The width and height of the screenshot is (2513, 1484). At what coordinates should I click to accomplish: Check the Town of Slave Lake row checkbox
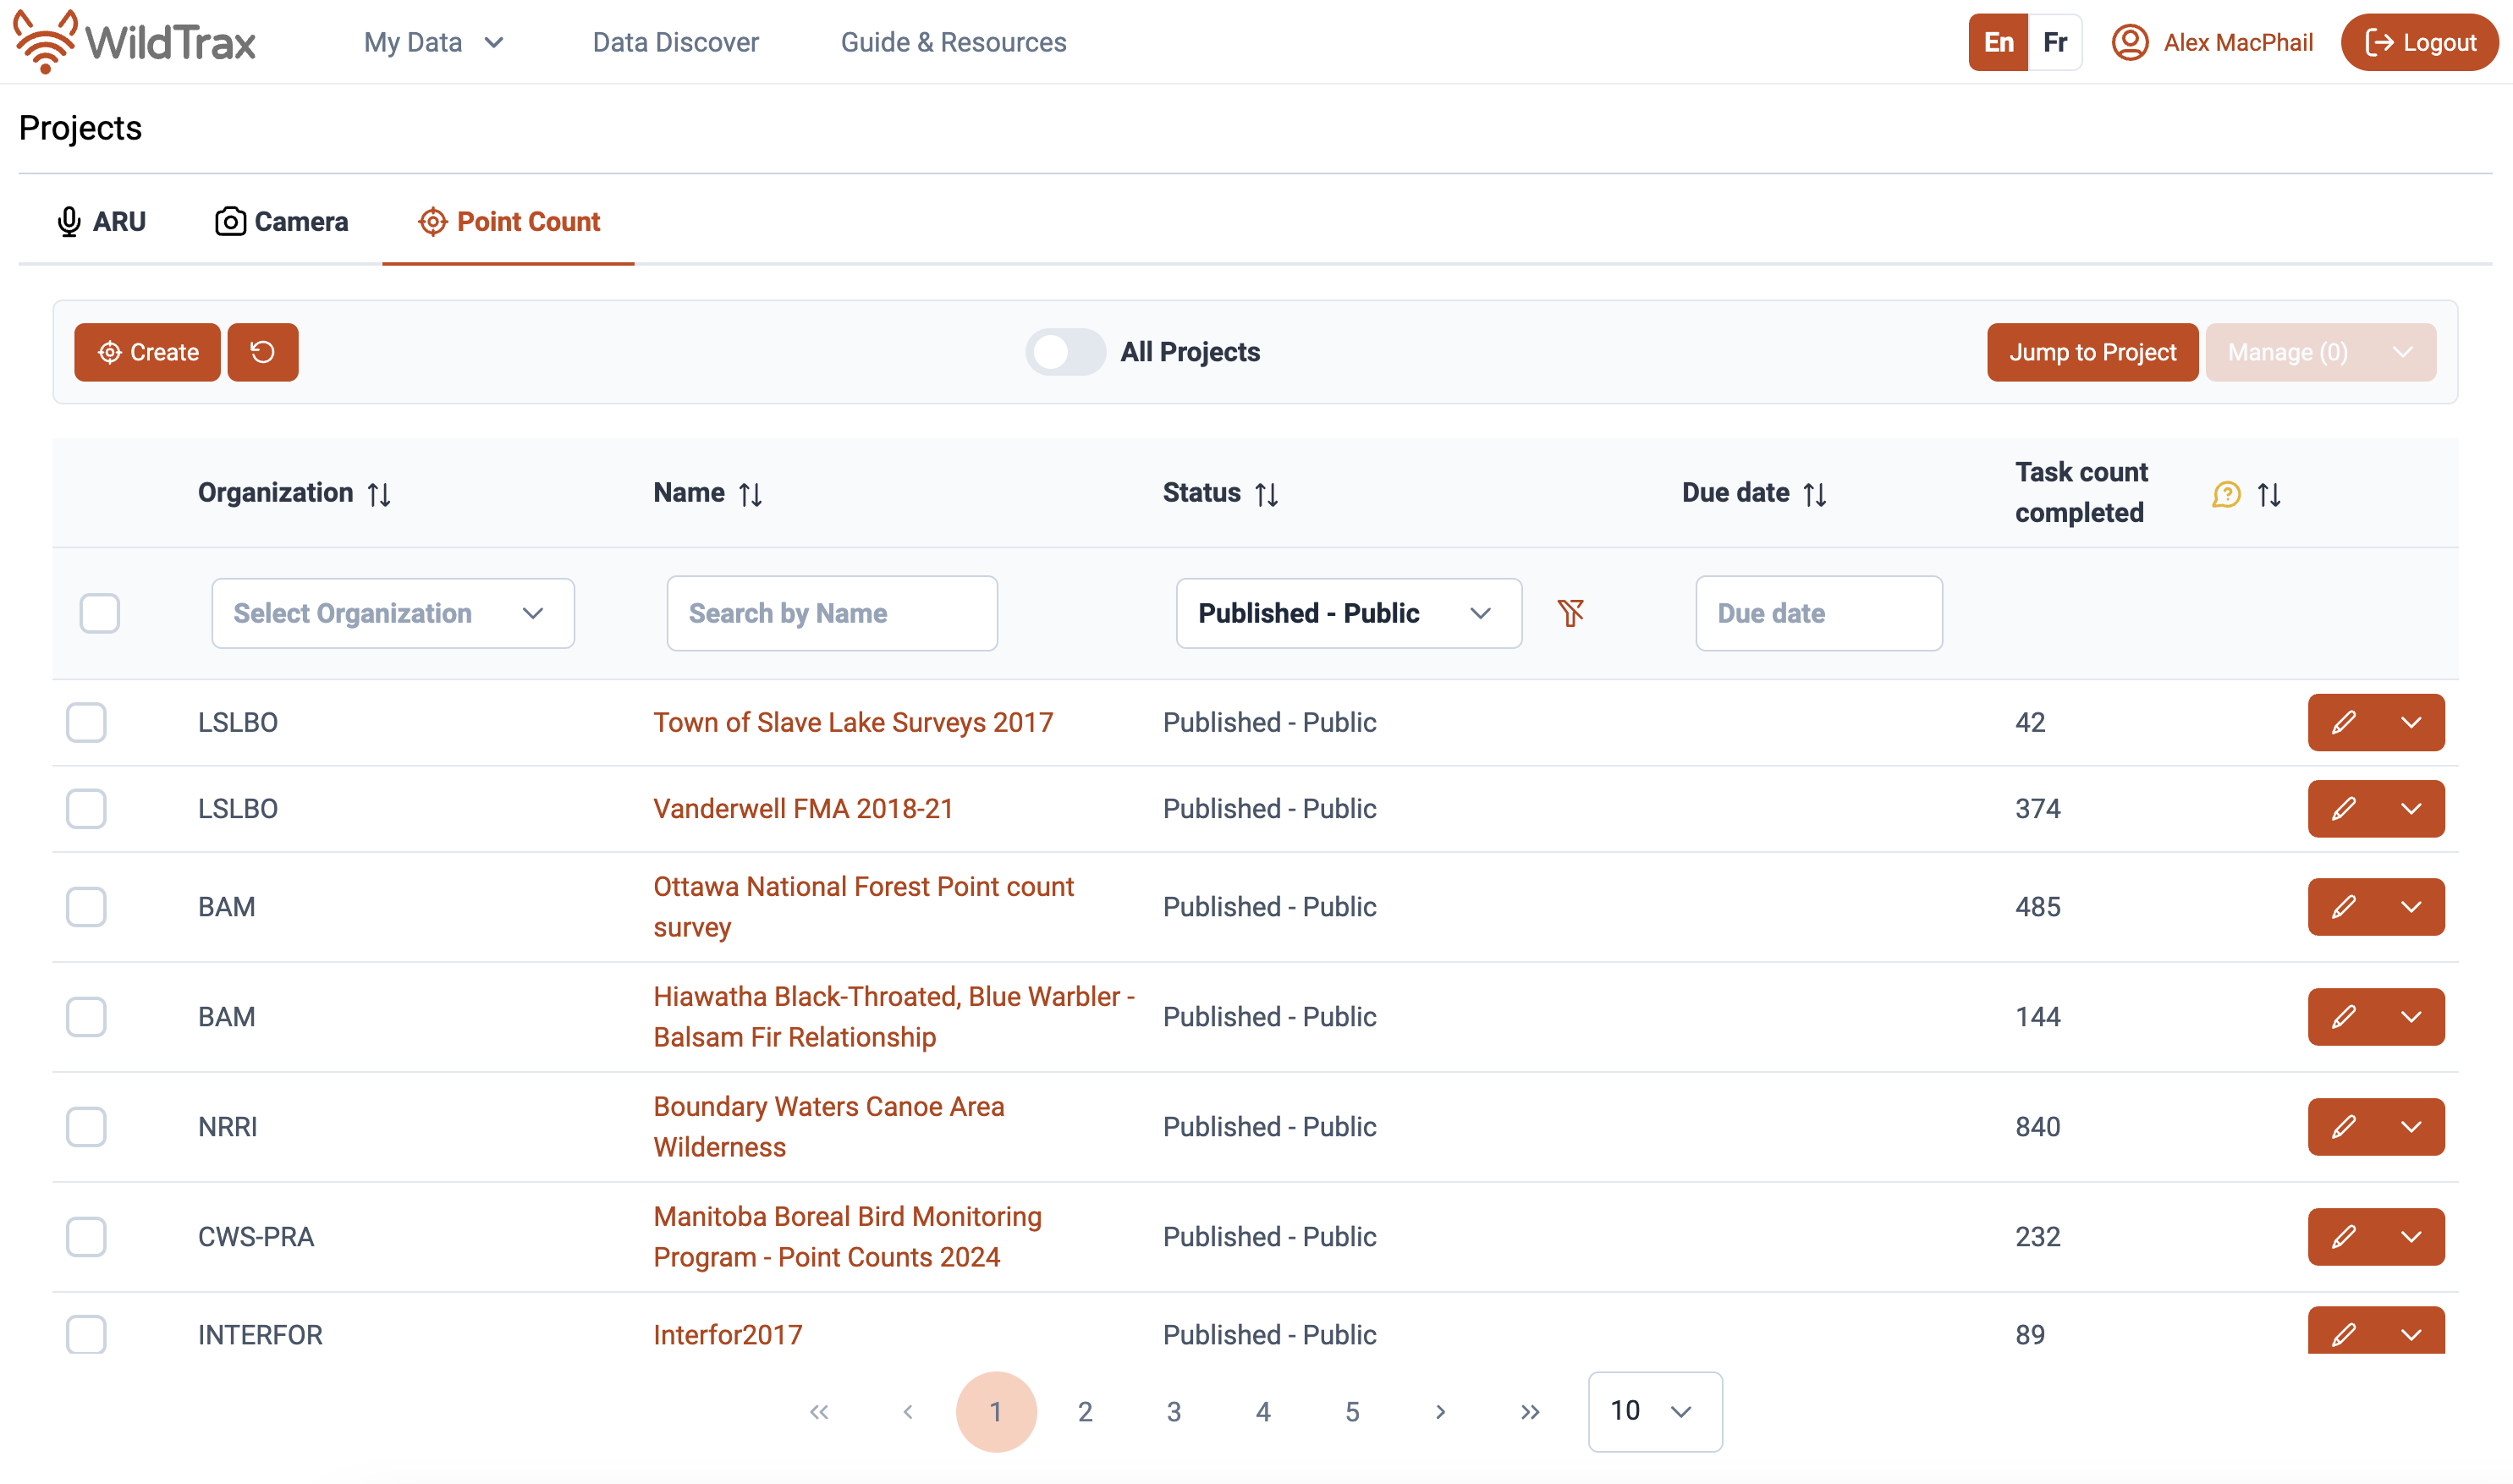tap(86, 722)
